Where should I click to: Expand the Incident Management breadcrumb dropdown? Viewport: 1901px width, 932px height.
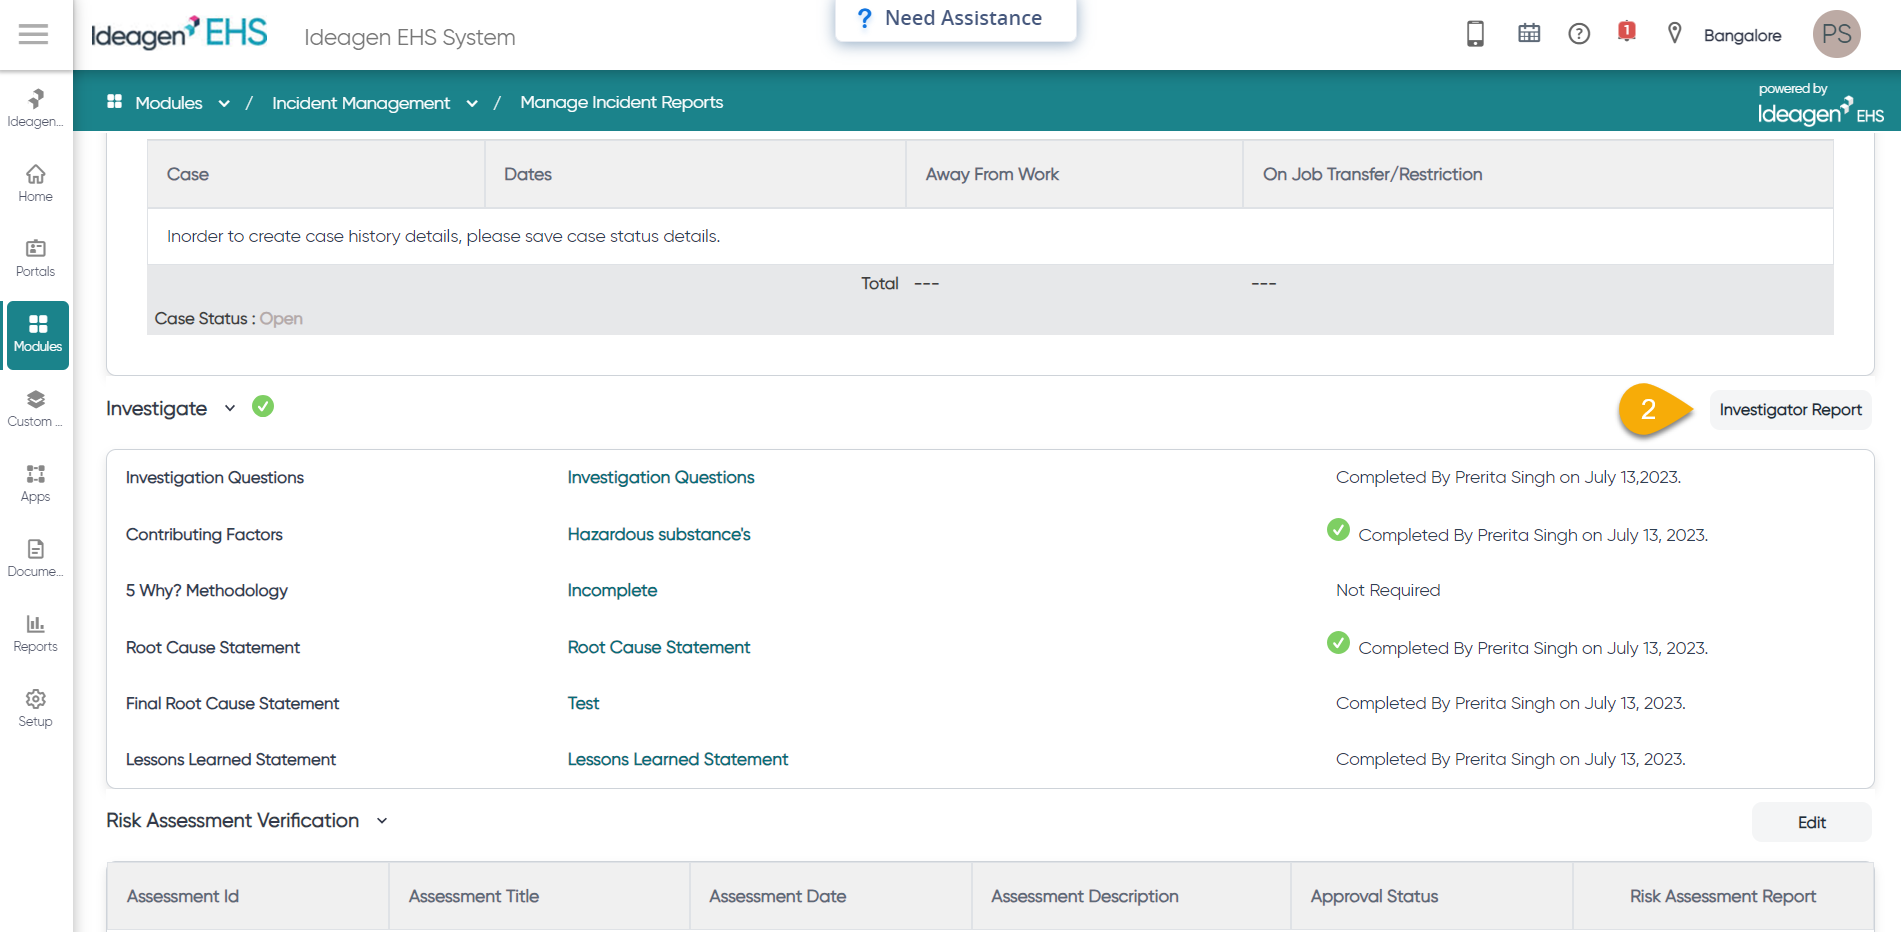point(472,103)
